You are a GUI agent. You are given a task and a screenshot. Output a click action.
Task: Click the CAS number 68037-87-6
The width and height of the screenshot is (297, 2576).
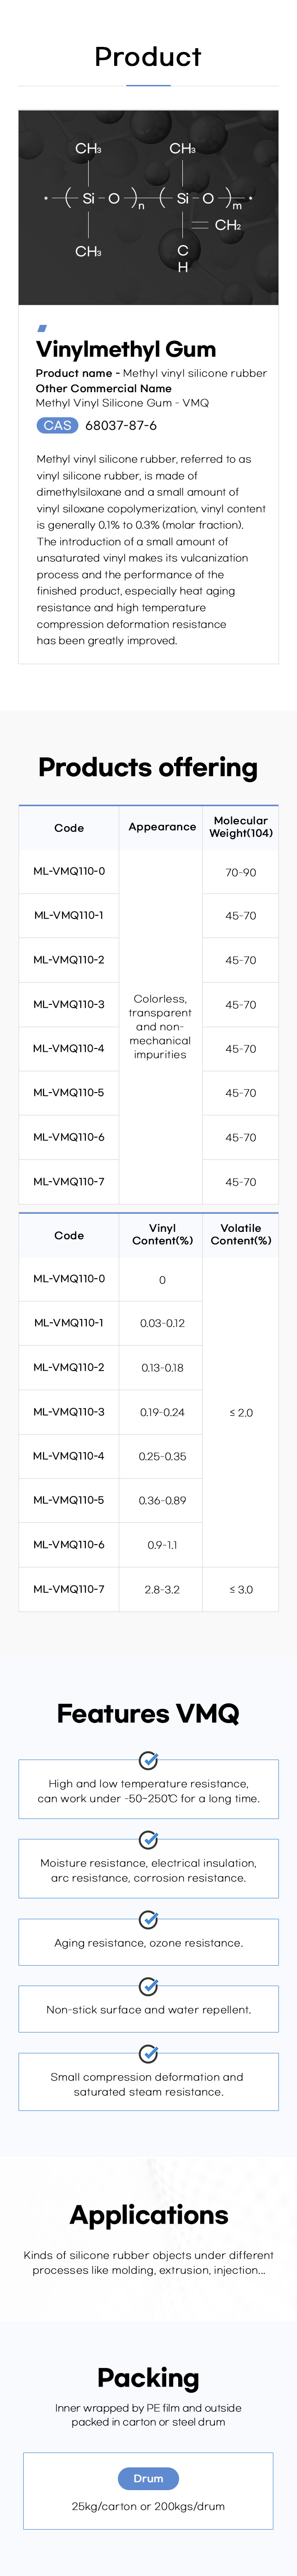(x=121, y=425)
